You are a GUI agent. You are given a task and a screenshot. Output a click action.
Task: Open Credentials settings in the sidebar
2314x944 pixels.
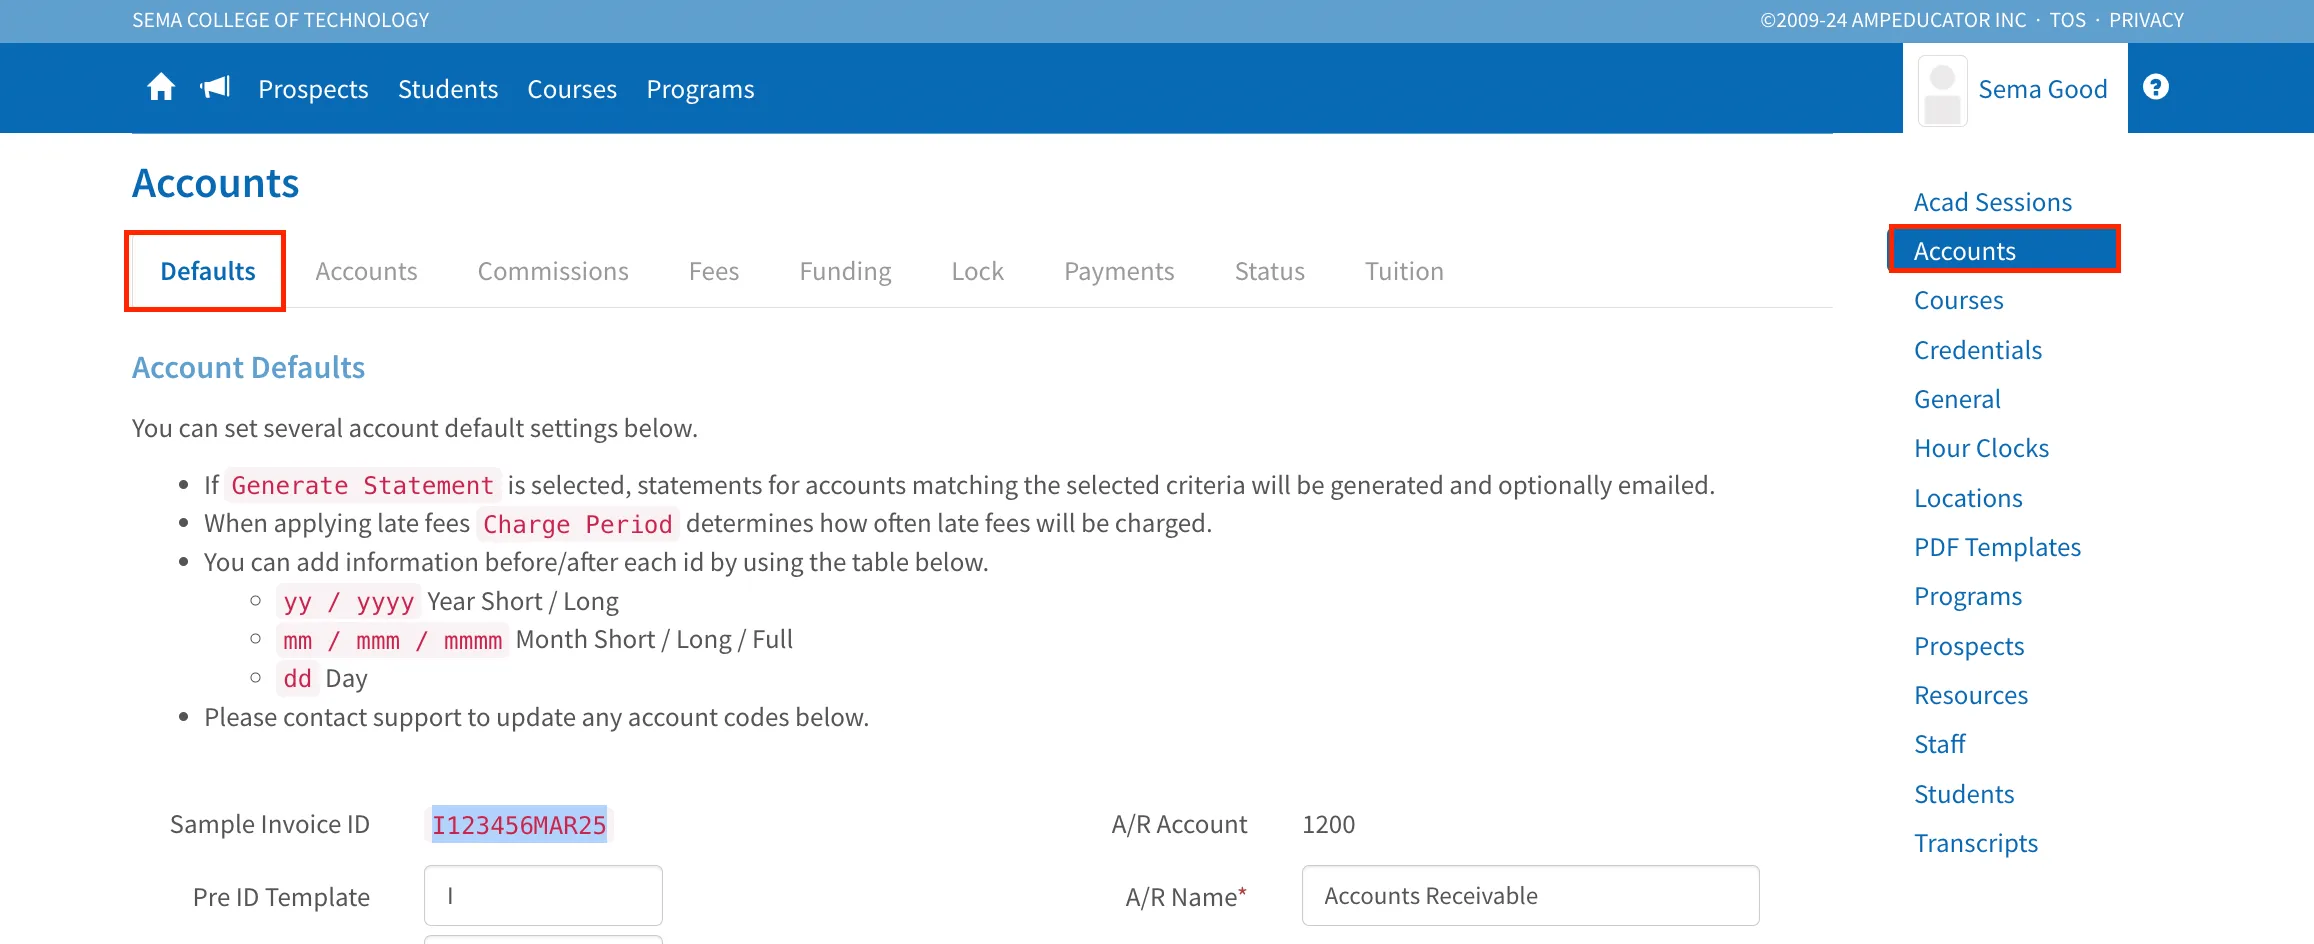click(x=1977, y=350)
